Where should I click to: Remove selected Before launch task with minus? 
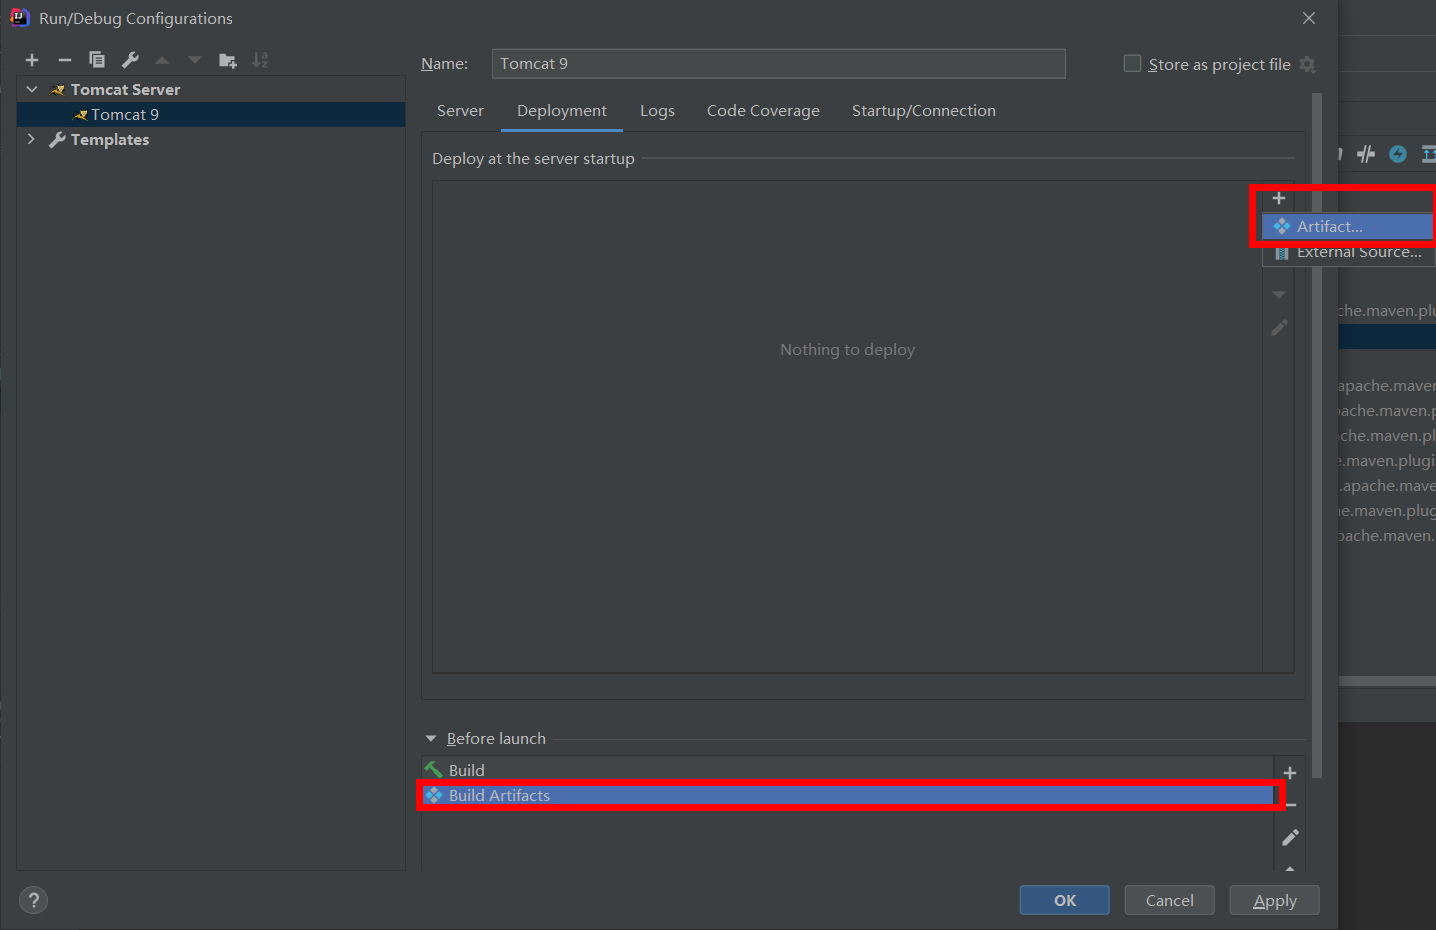(1292, 805)
